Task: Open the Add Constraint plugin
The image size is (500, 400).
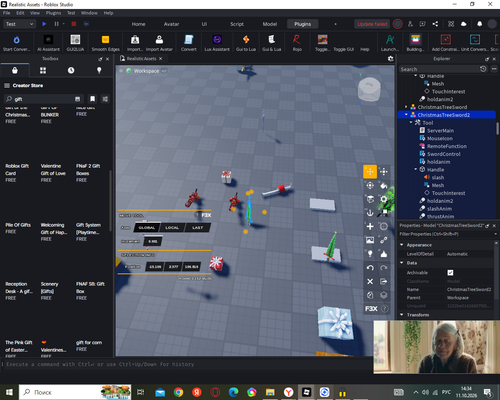Action: (445, 42)
